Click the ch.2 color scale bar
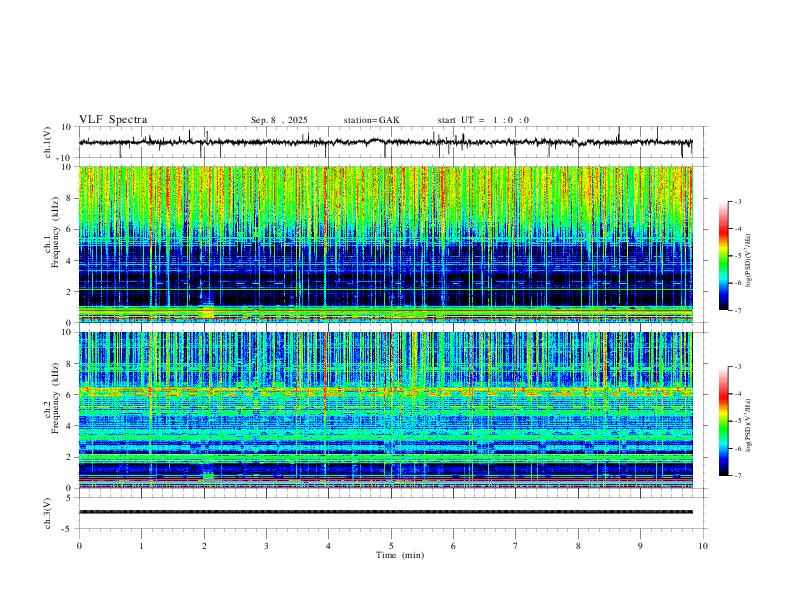 pyautogui.click(x=724, y=421)
